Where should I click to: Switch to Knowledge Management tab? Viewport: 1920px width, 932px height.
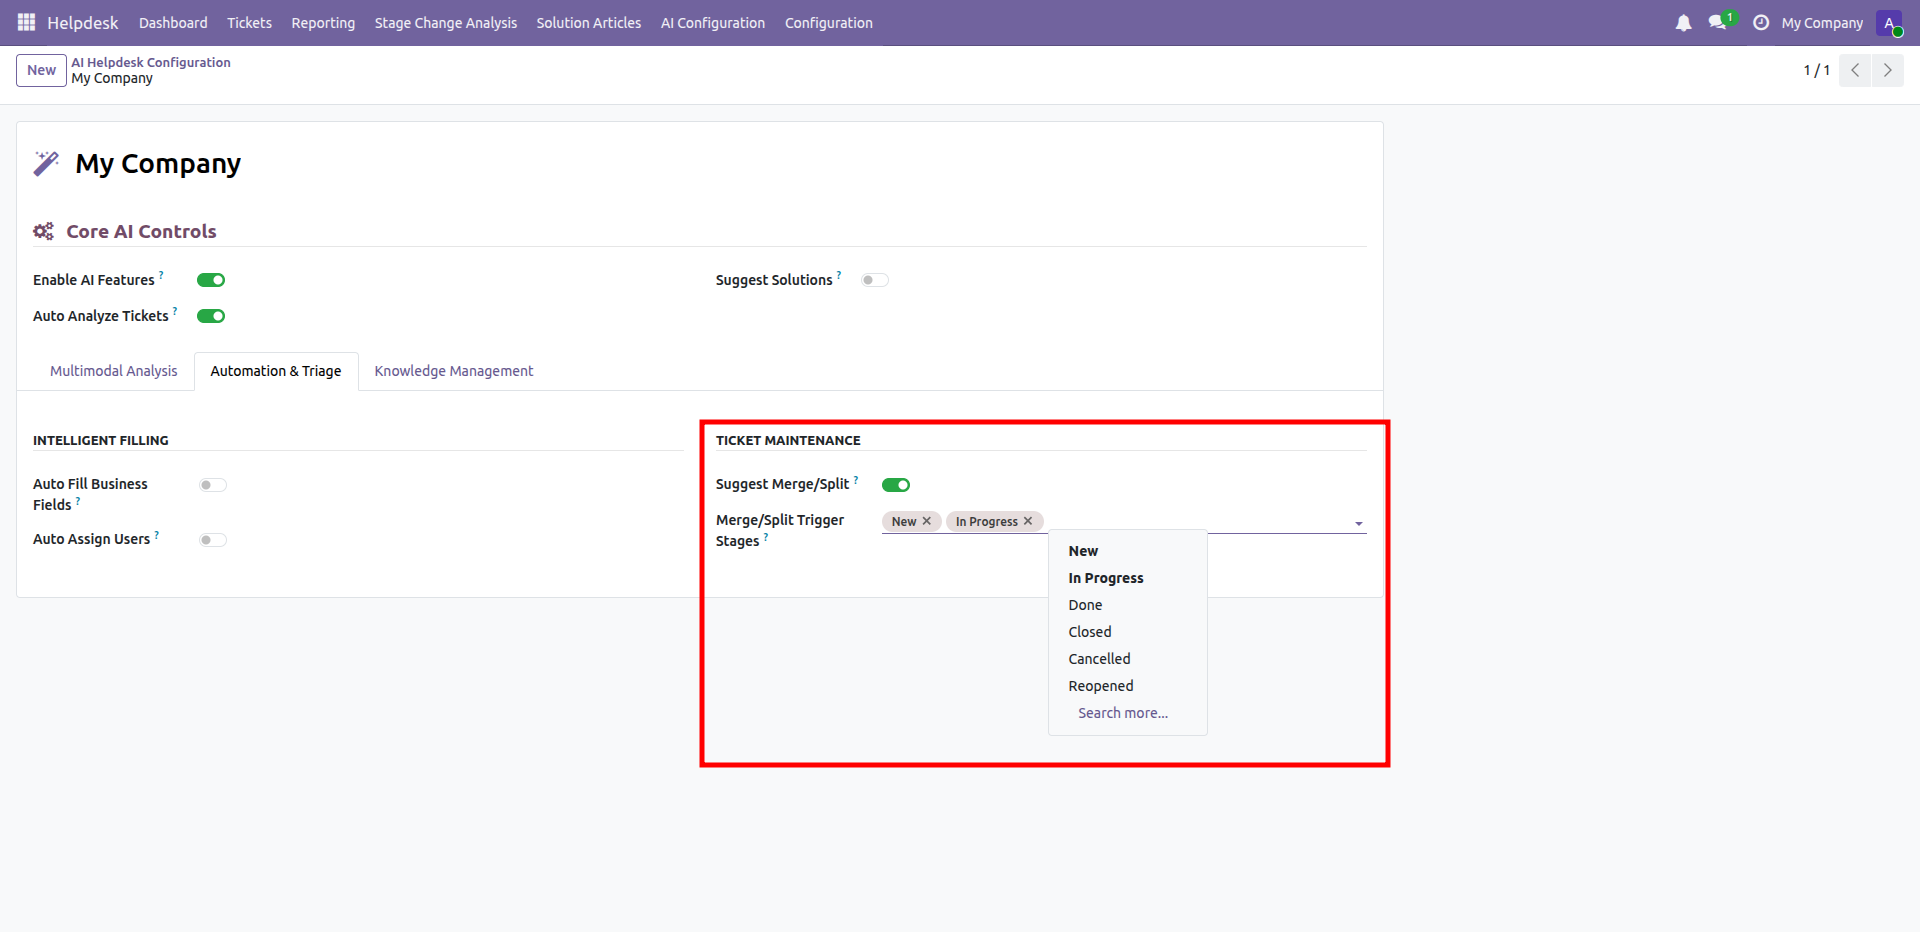pyautogui.click(x=454, y=371)
